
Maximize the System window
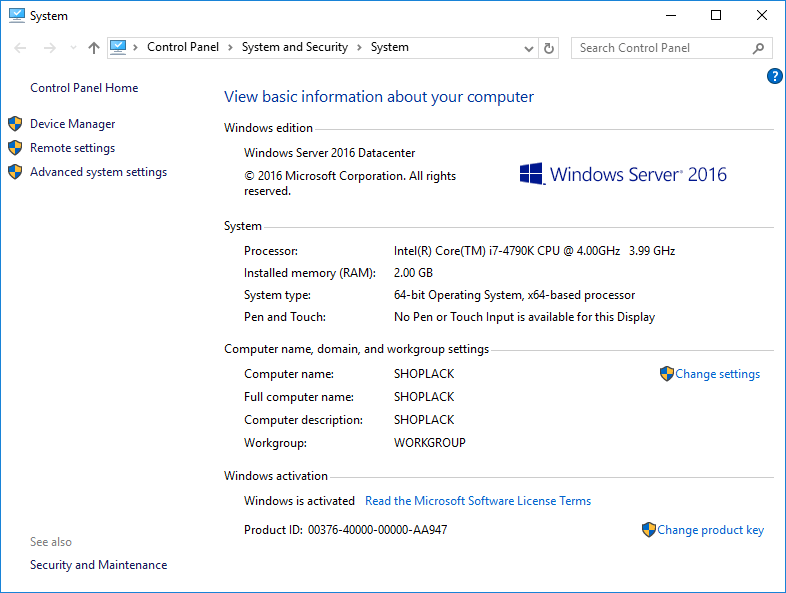(716, 16)
